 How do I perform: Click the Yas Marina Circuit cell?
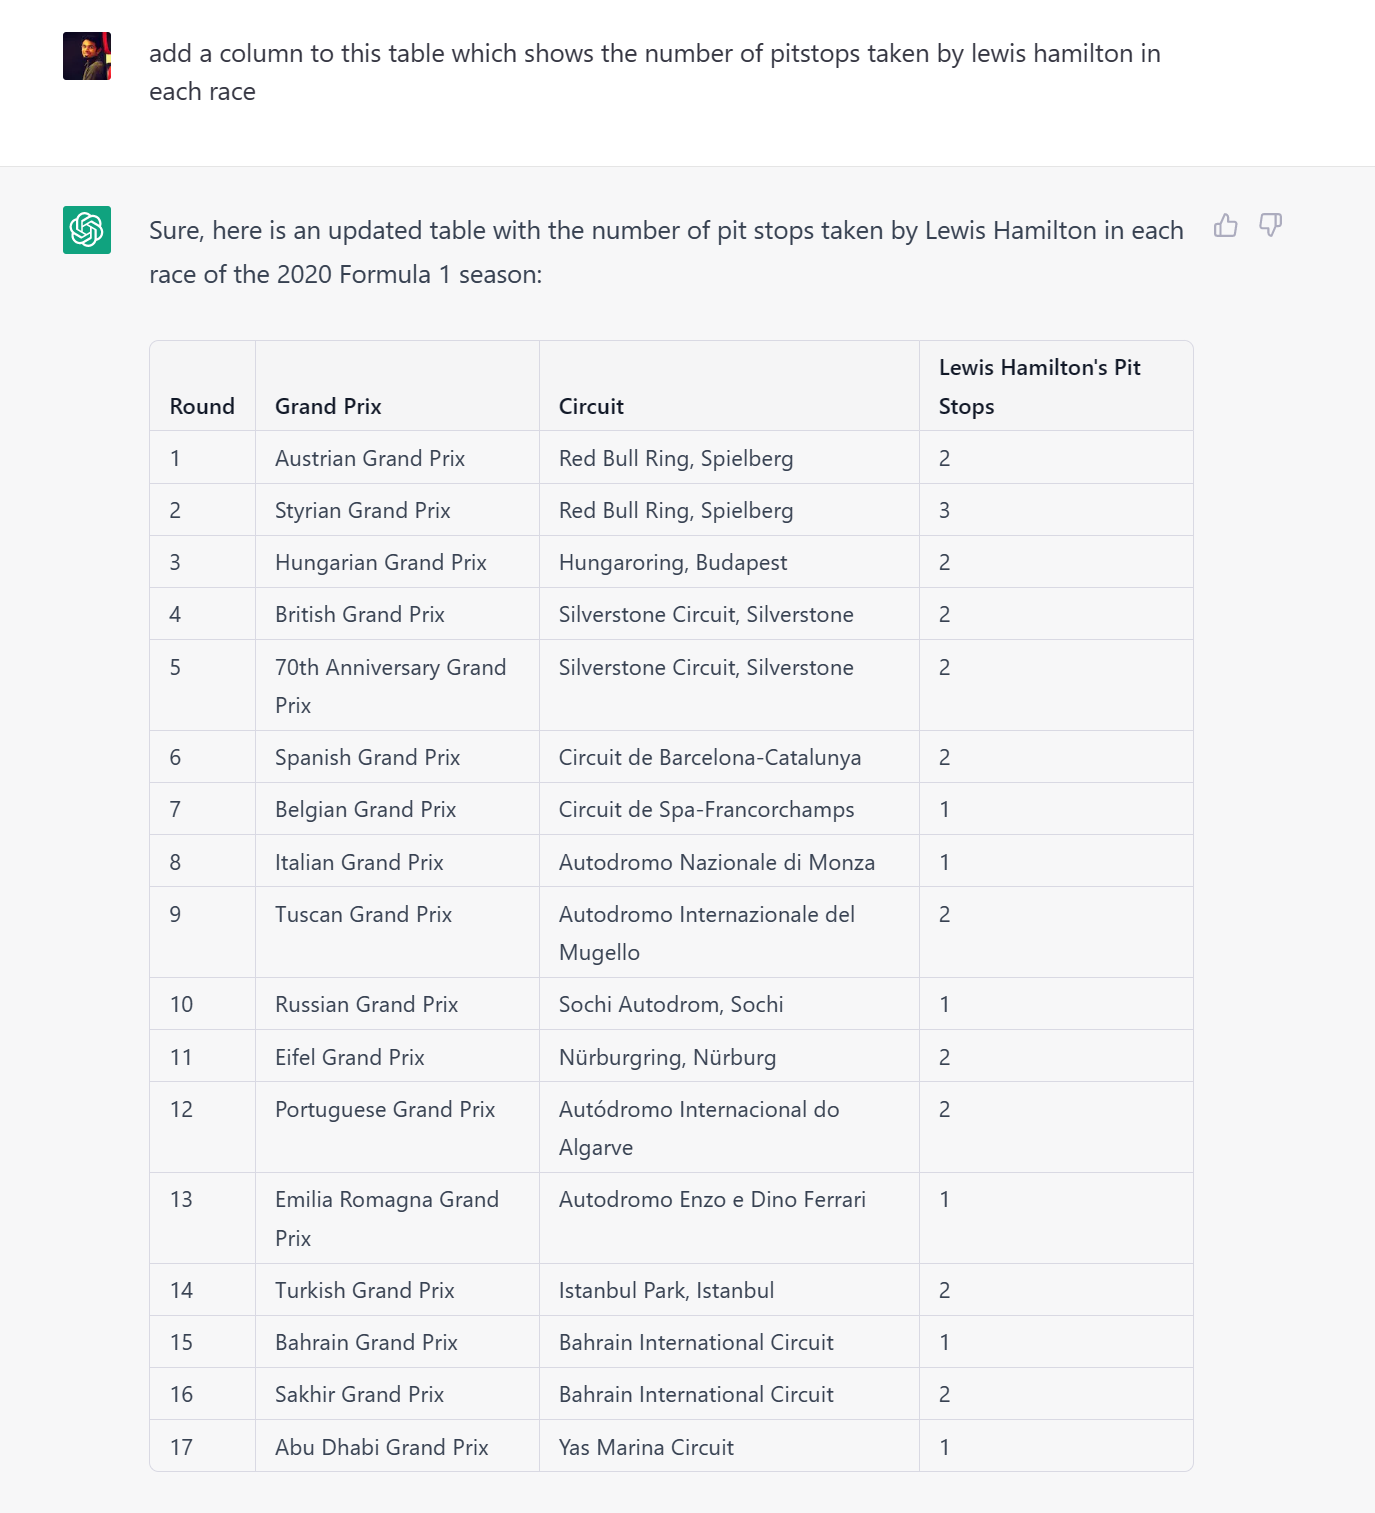(x=646, y=1447)
